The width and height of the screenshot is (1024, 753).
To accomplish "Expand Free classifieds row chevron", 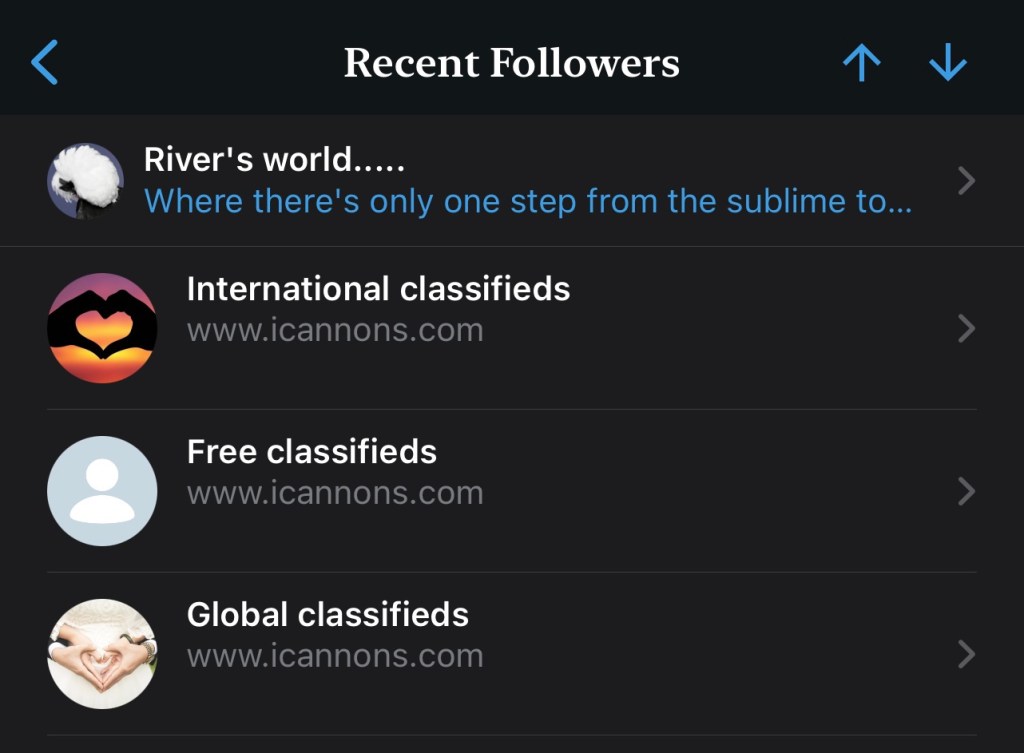I will pyautogui.click(x=966, y=491).
